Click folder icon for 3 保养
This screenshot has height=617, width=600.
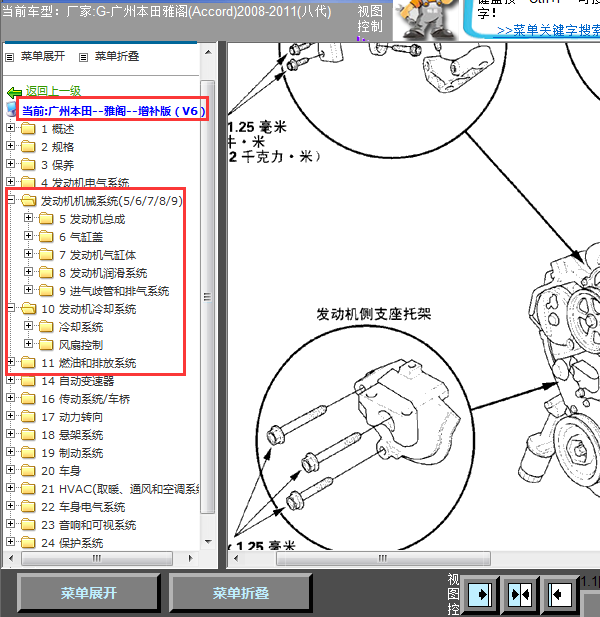click(x=28, y=164)
